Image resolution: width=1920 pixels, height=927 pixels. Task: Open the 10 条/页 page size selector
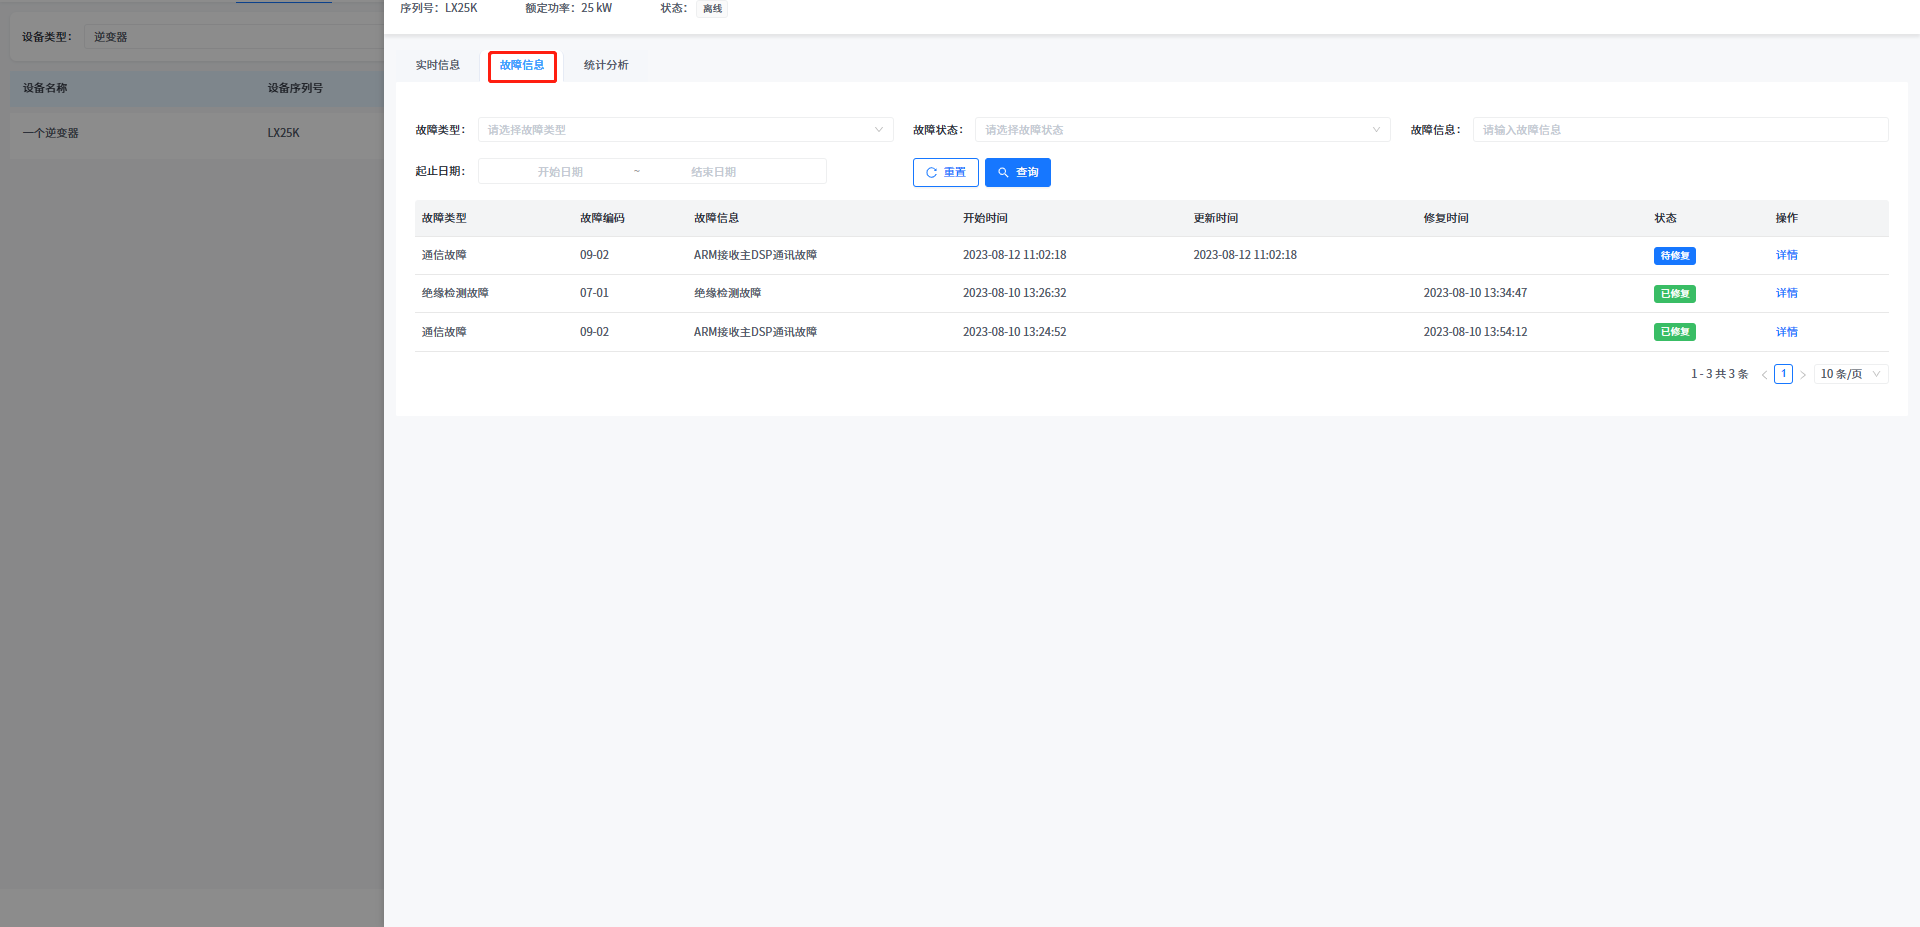pos(1850,374)
